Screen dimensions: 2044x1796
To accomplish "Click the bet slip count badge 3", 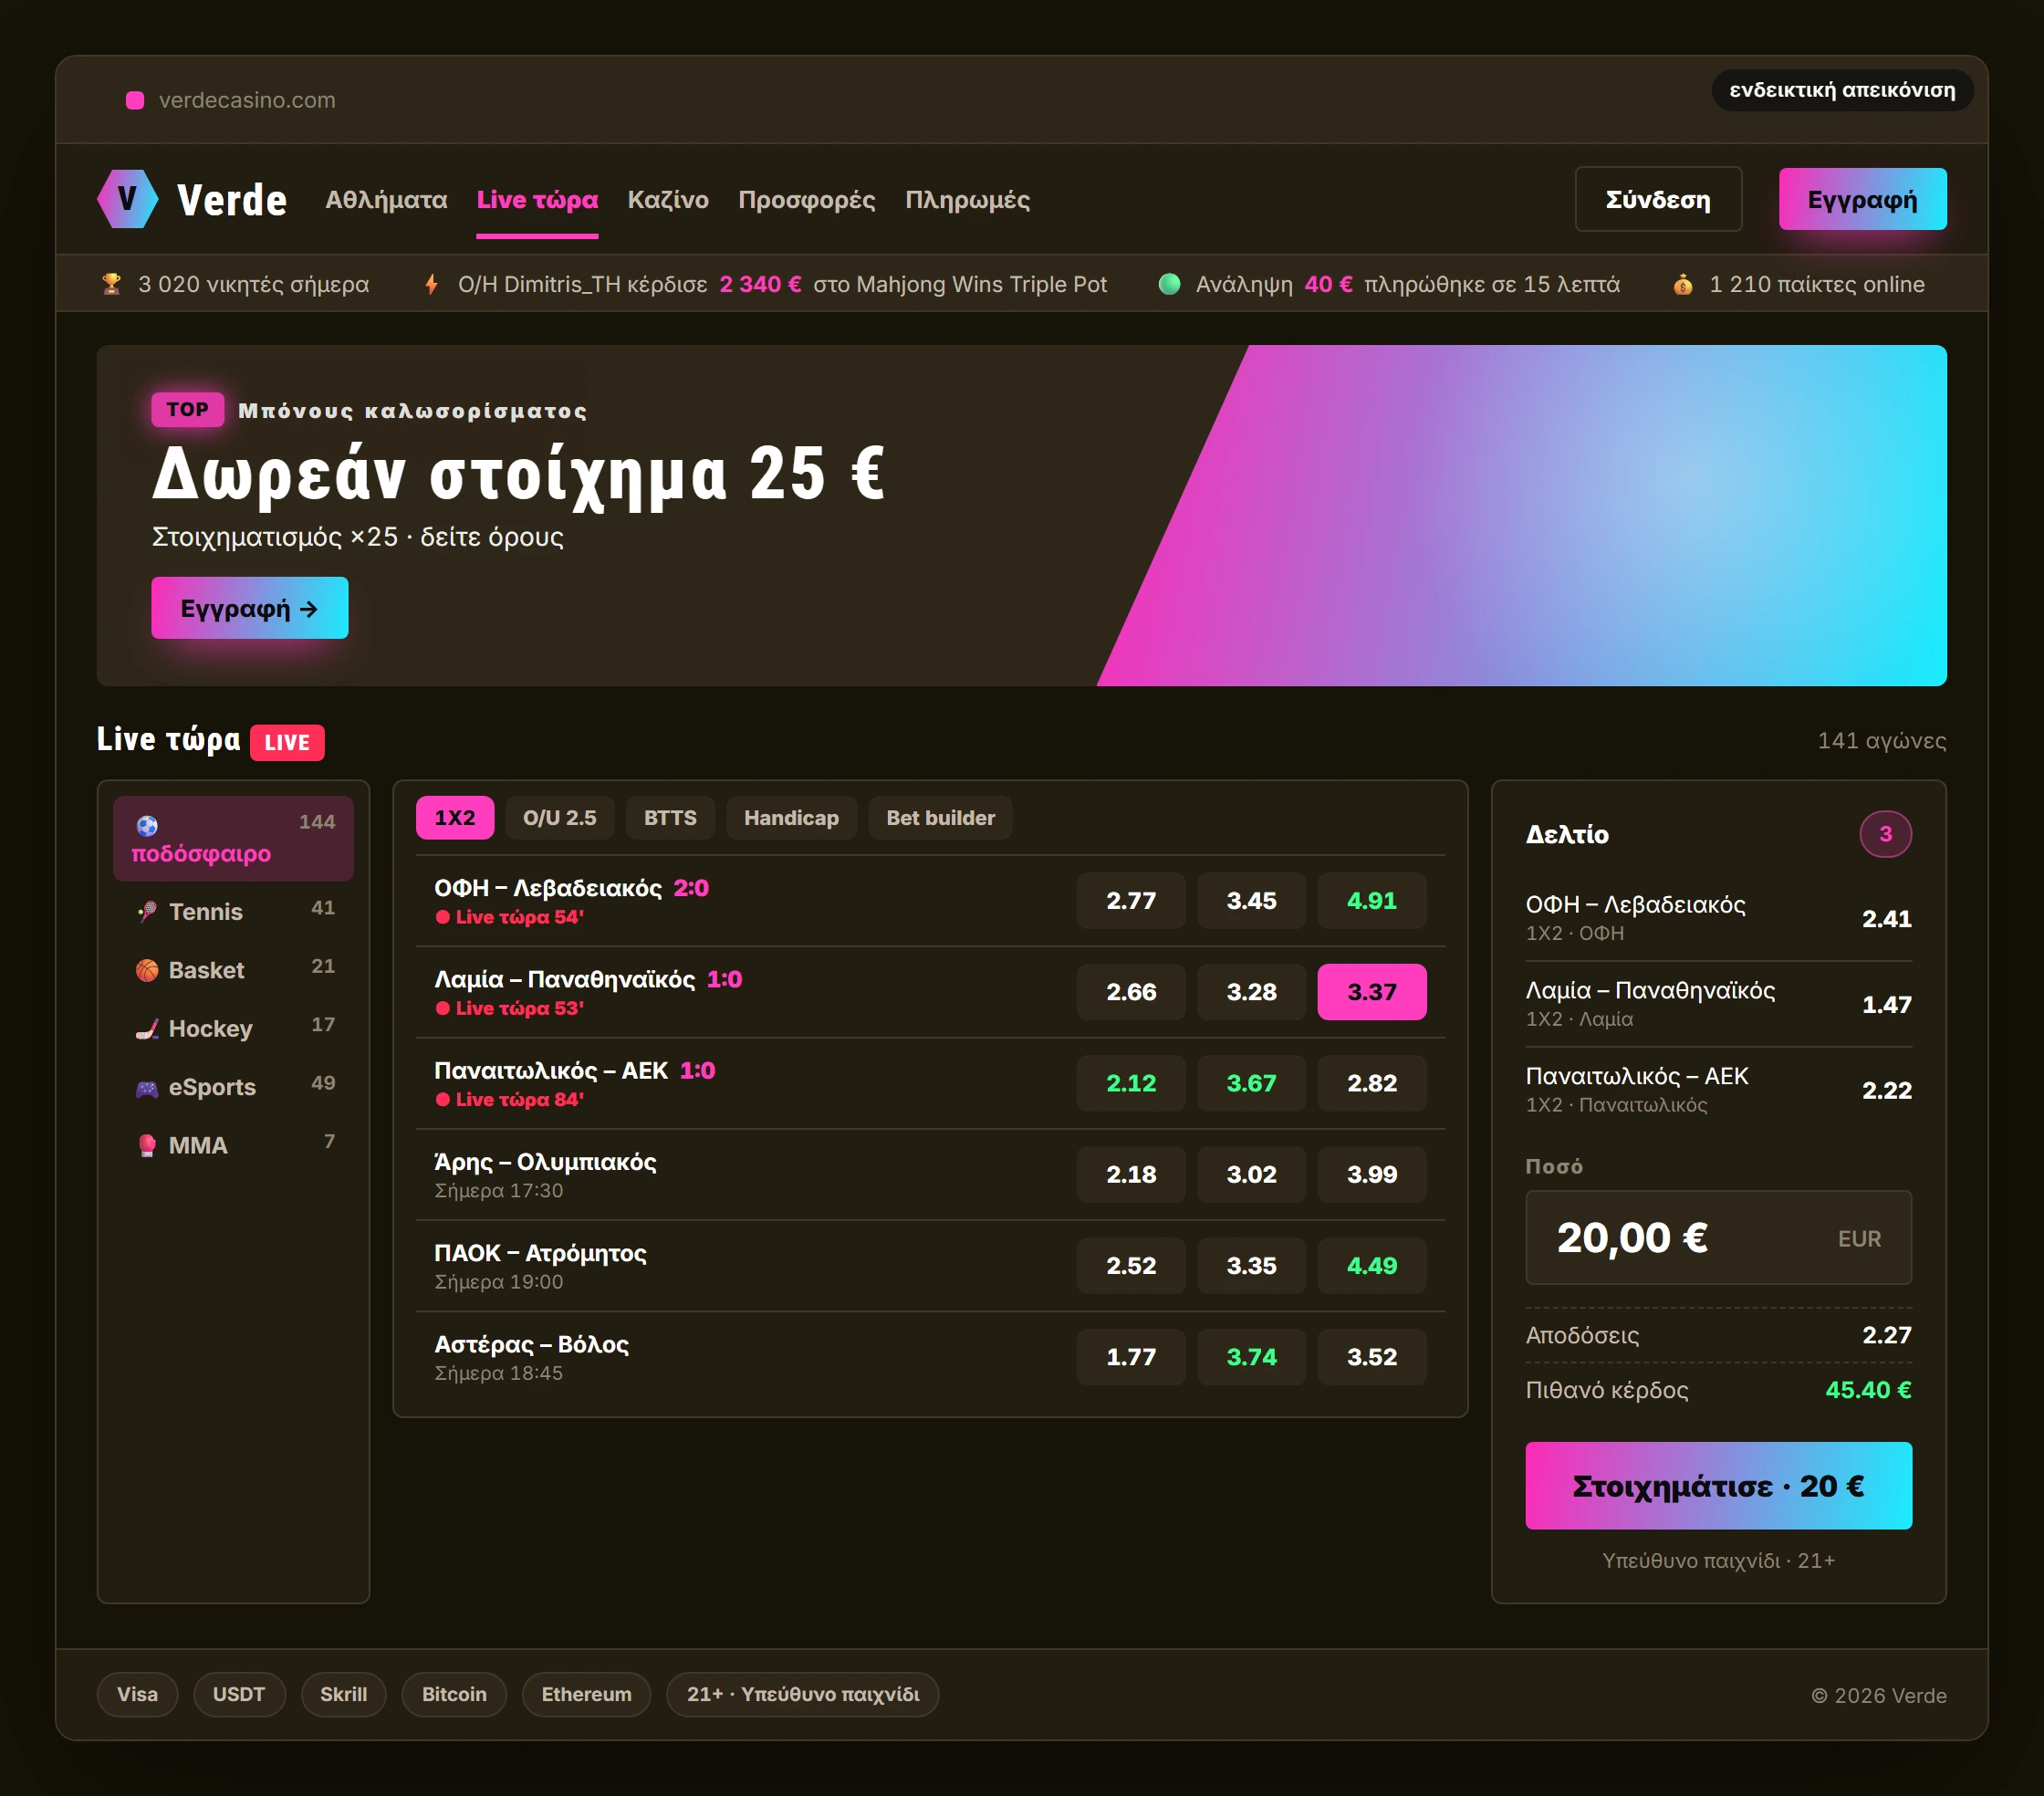I will click(x=1885, y=834).
